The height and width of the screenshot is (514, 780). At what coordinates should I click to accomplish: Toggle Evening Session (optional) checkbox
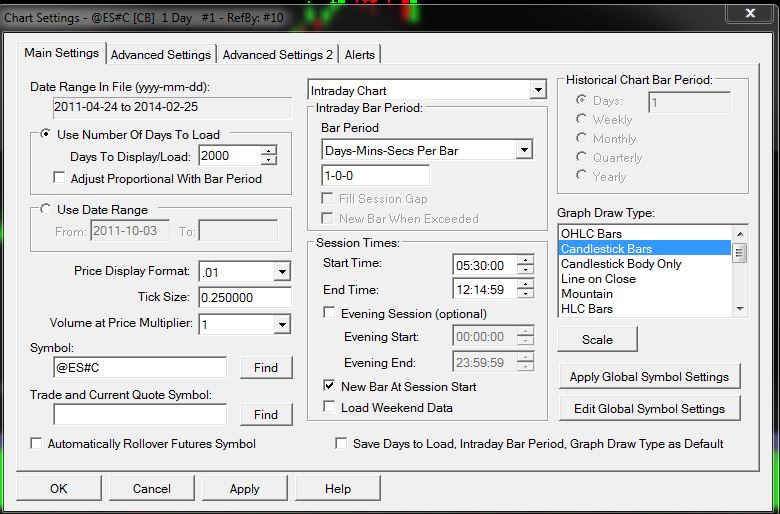(329, 312)
